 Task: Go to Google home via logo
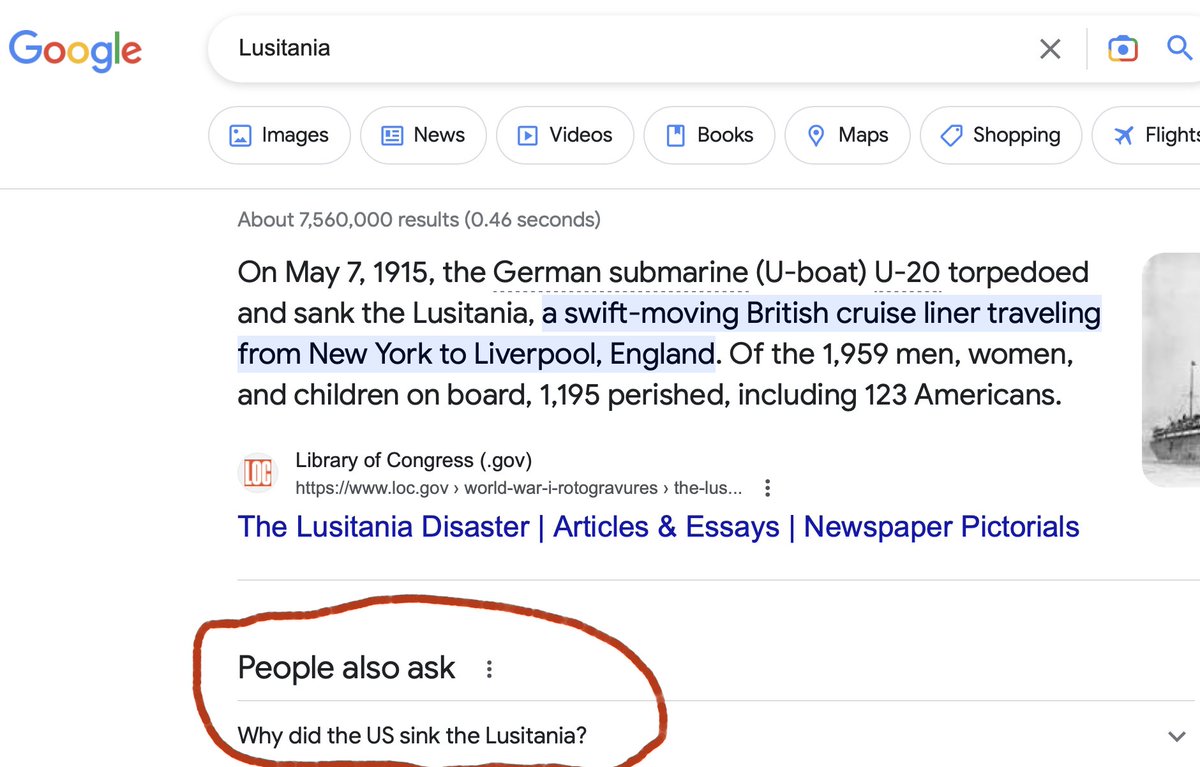[75, 49]
